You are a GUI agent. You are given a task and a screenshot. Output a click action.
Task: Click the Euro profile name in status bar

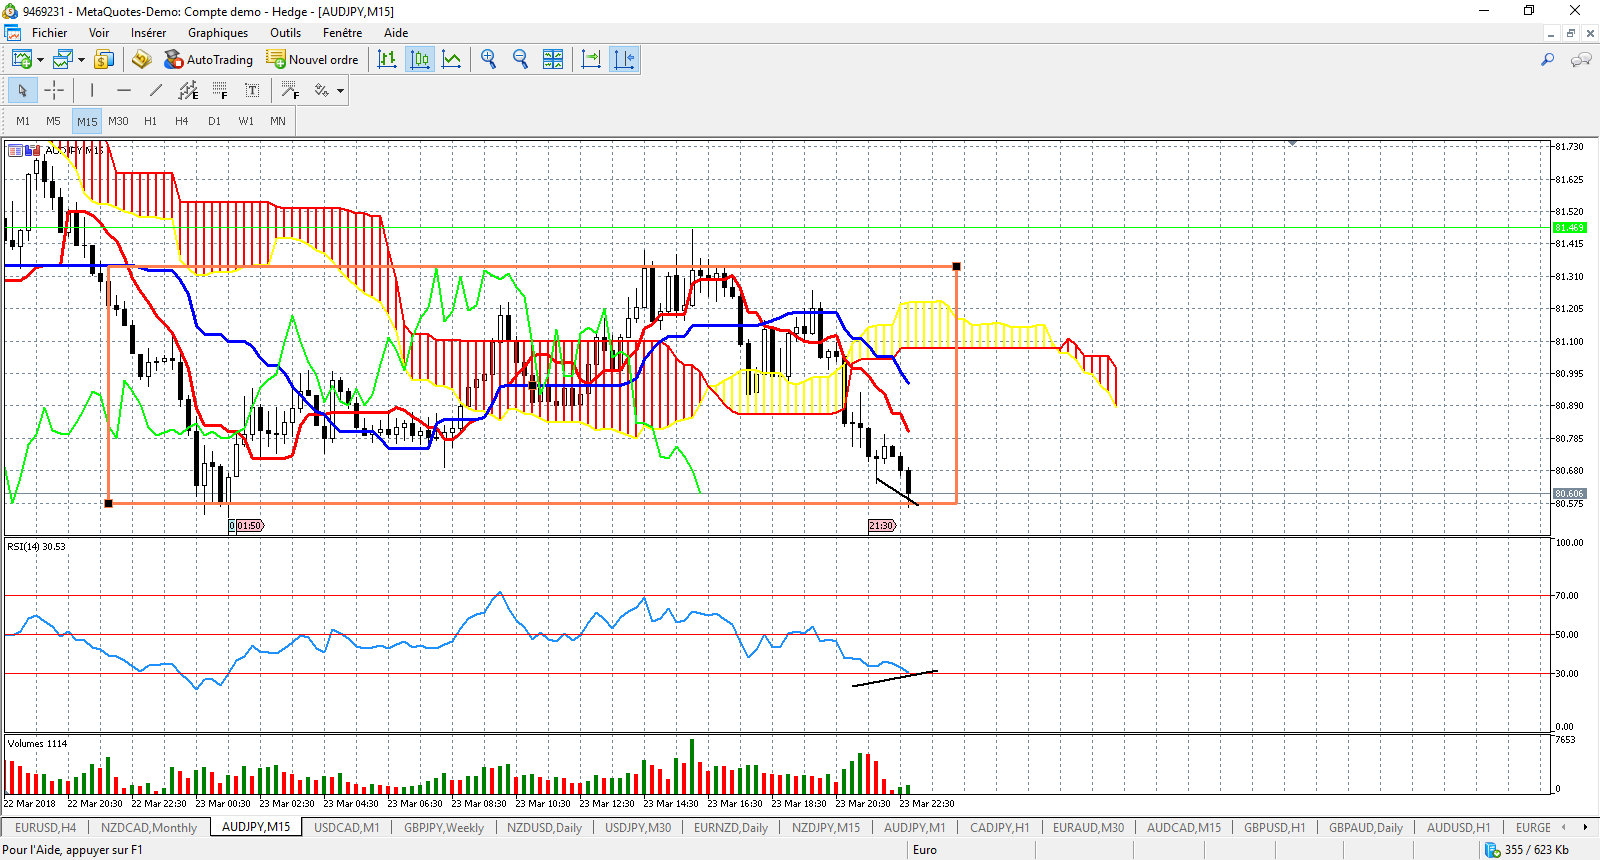coord(925,850)
